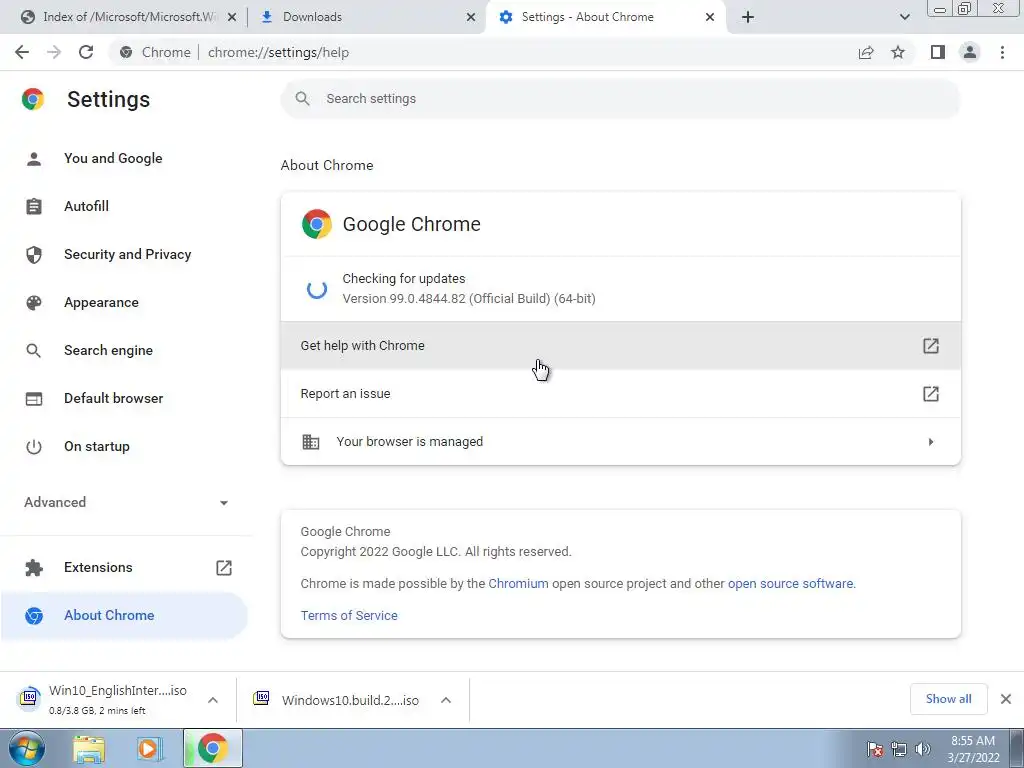Screen dimensions: 1024x768
Task: Open options chevron for Windows10.build download
Action: pyautogui.click(x=446, y=700)
